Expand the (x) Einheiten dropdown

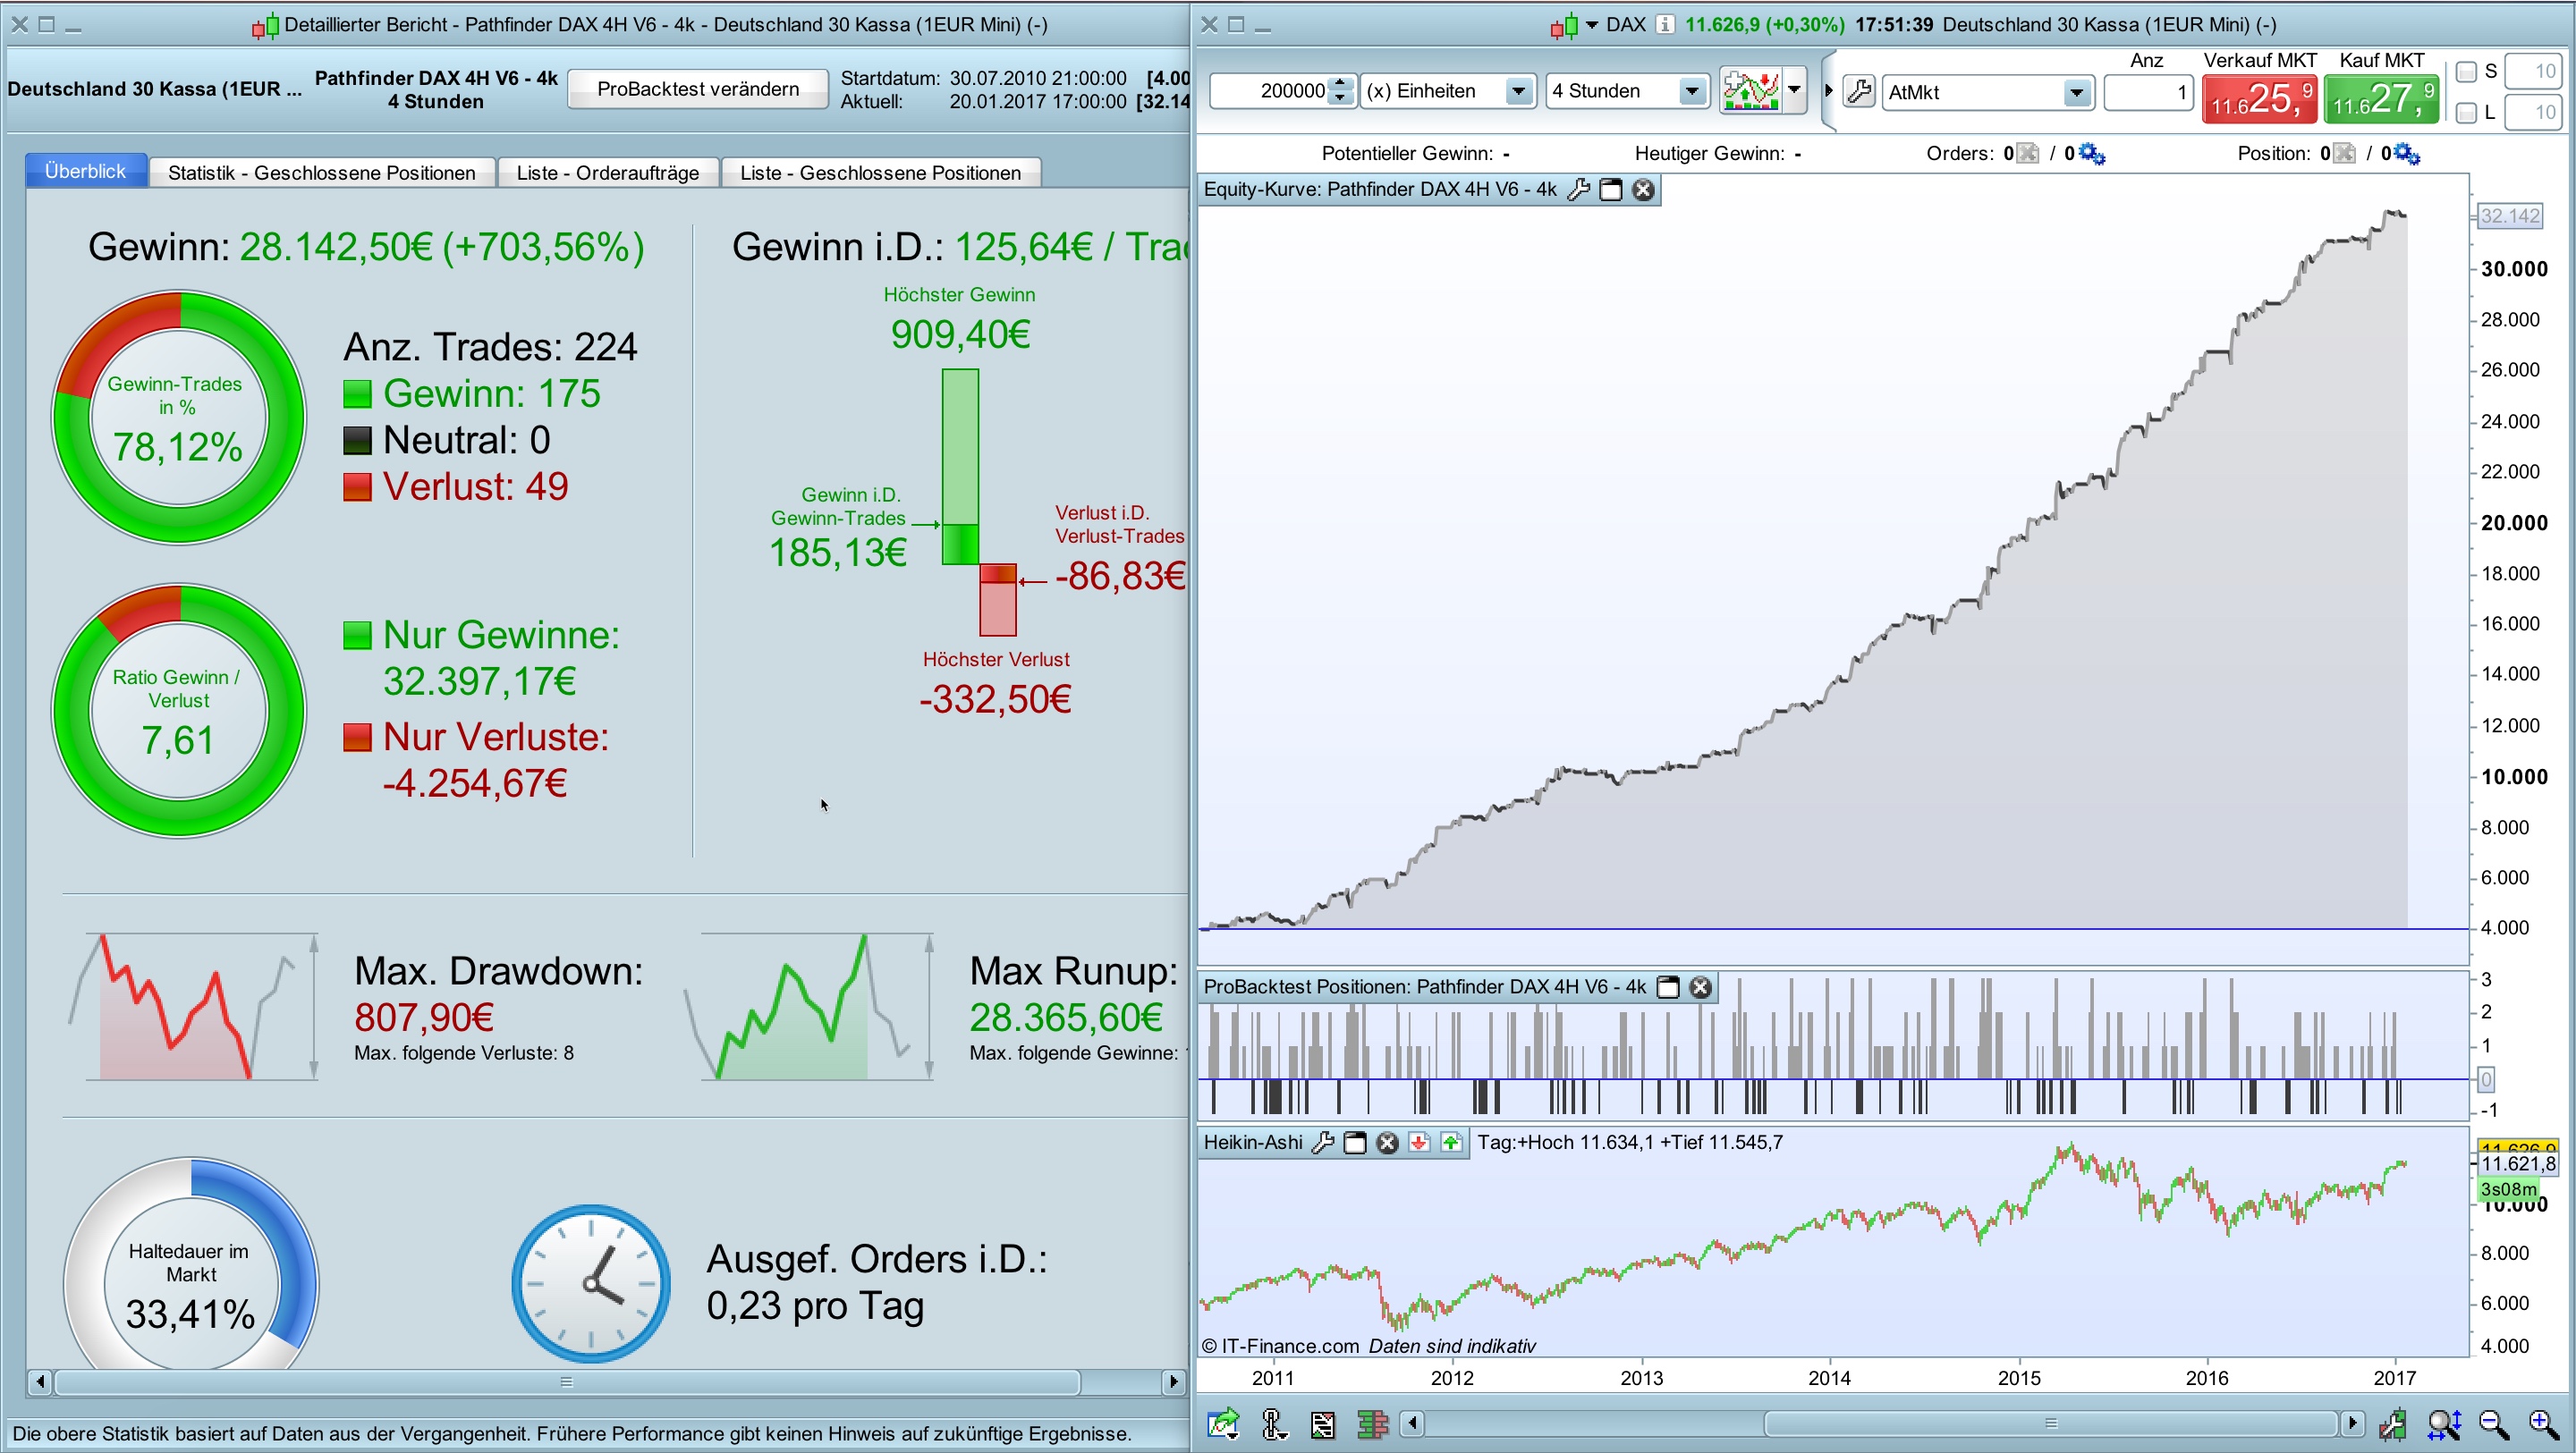point(1518,91)
